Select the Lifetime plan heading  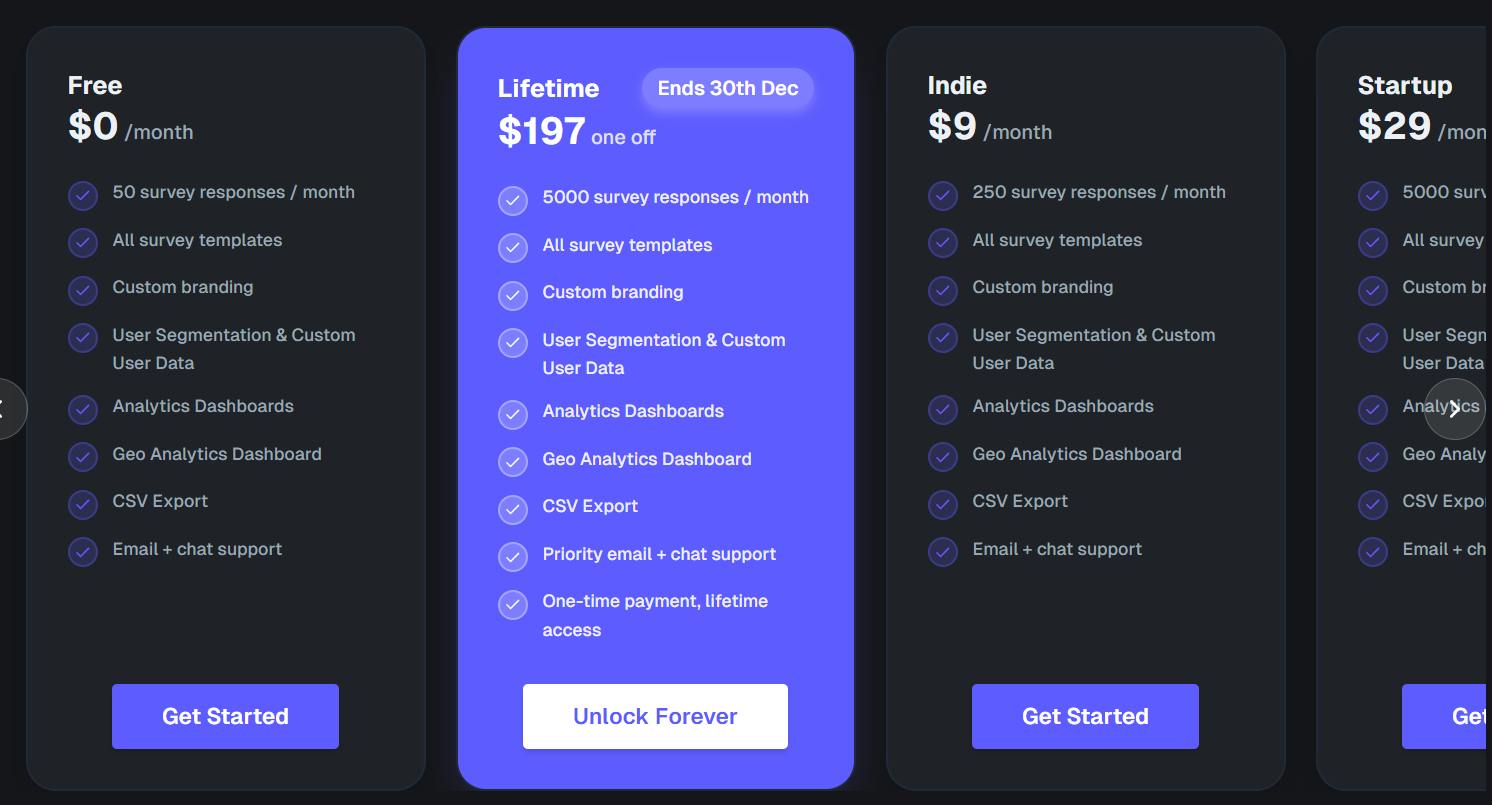point(548,88)
